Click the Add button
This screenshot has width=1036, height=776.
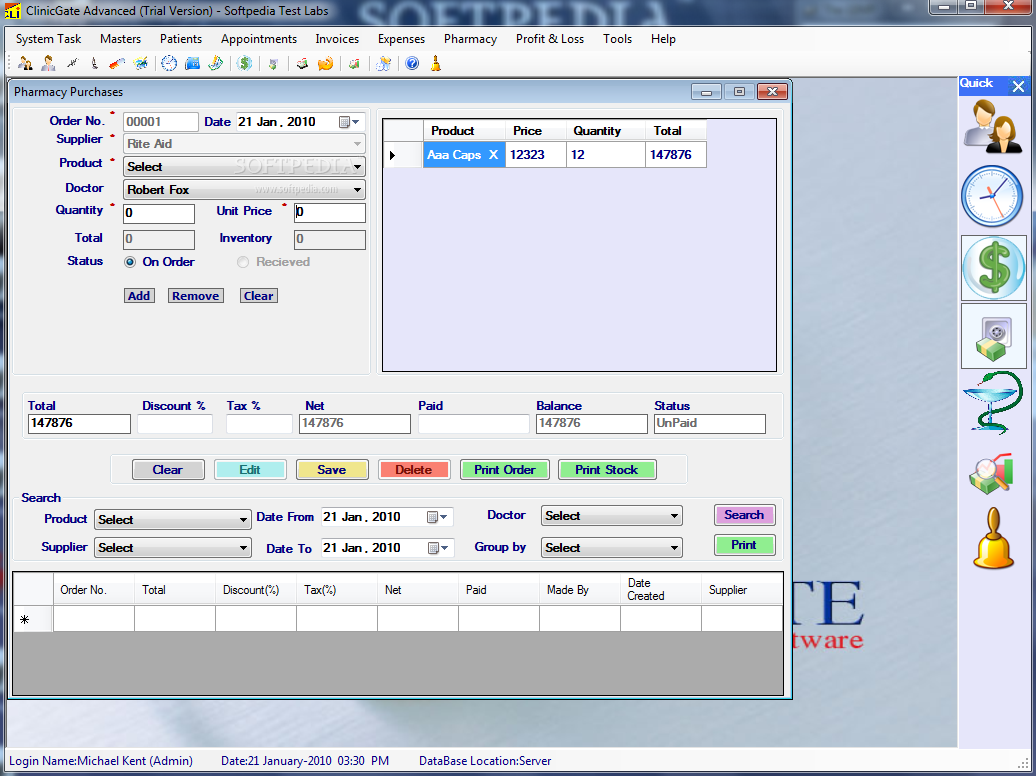tap(139, 295)
